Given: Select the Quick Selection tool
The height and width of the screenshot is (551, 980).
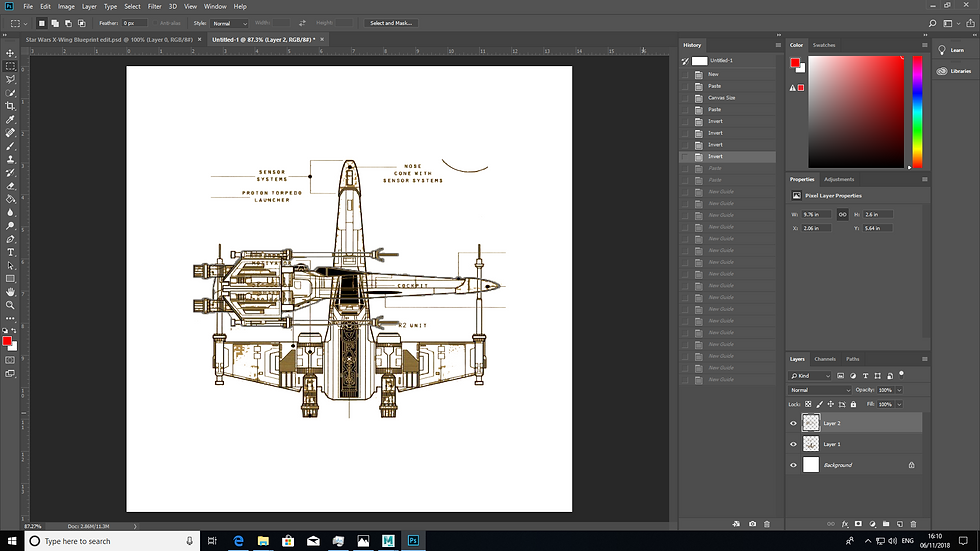Looking at the screenshot, I should 10,93.
